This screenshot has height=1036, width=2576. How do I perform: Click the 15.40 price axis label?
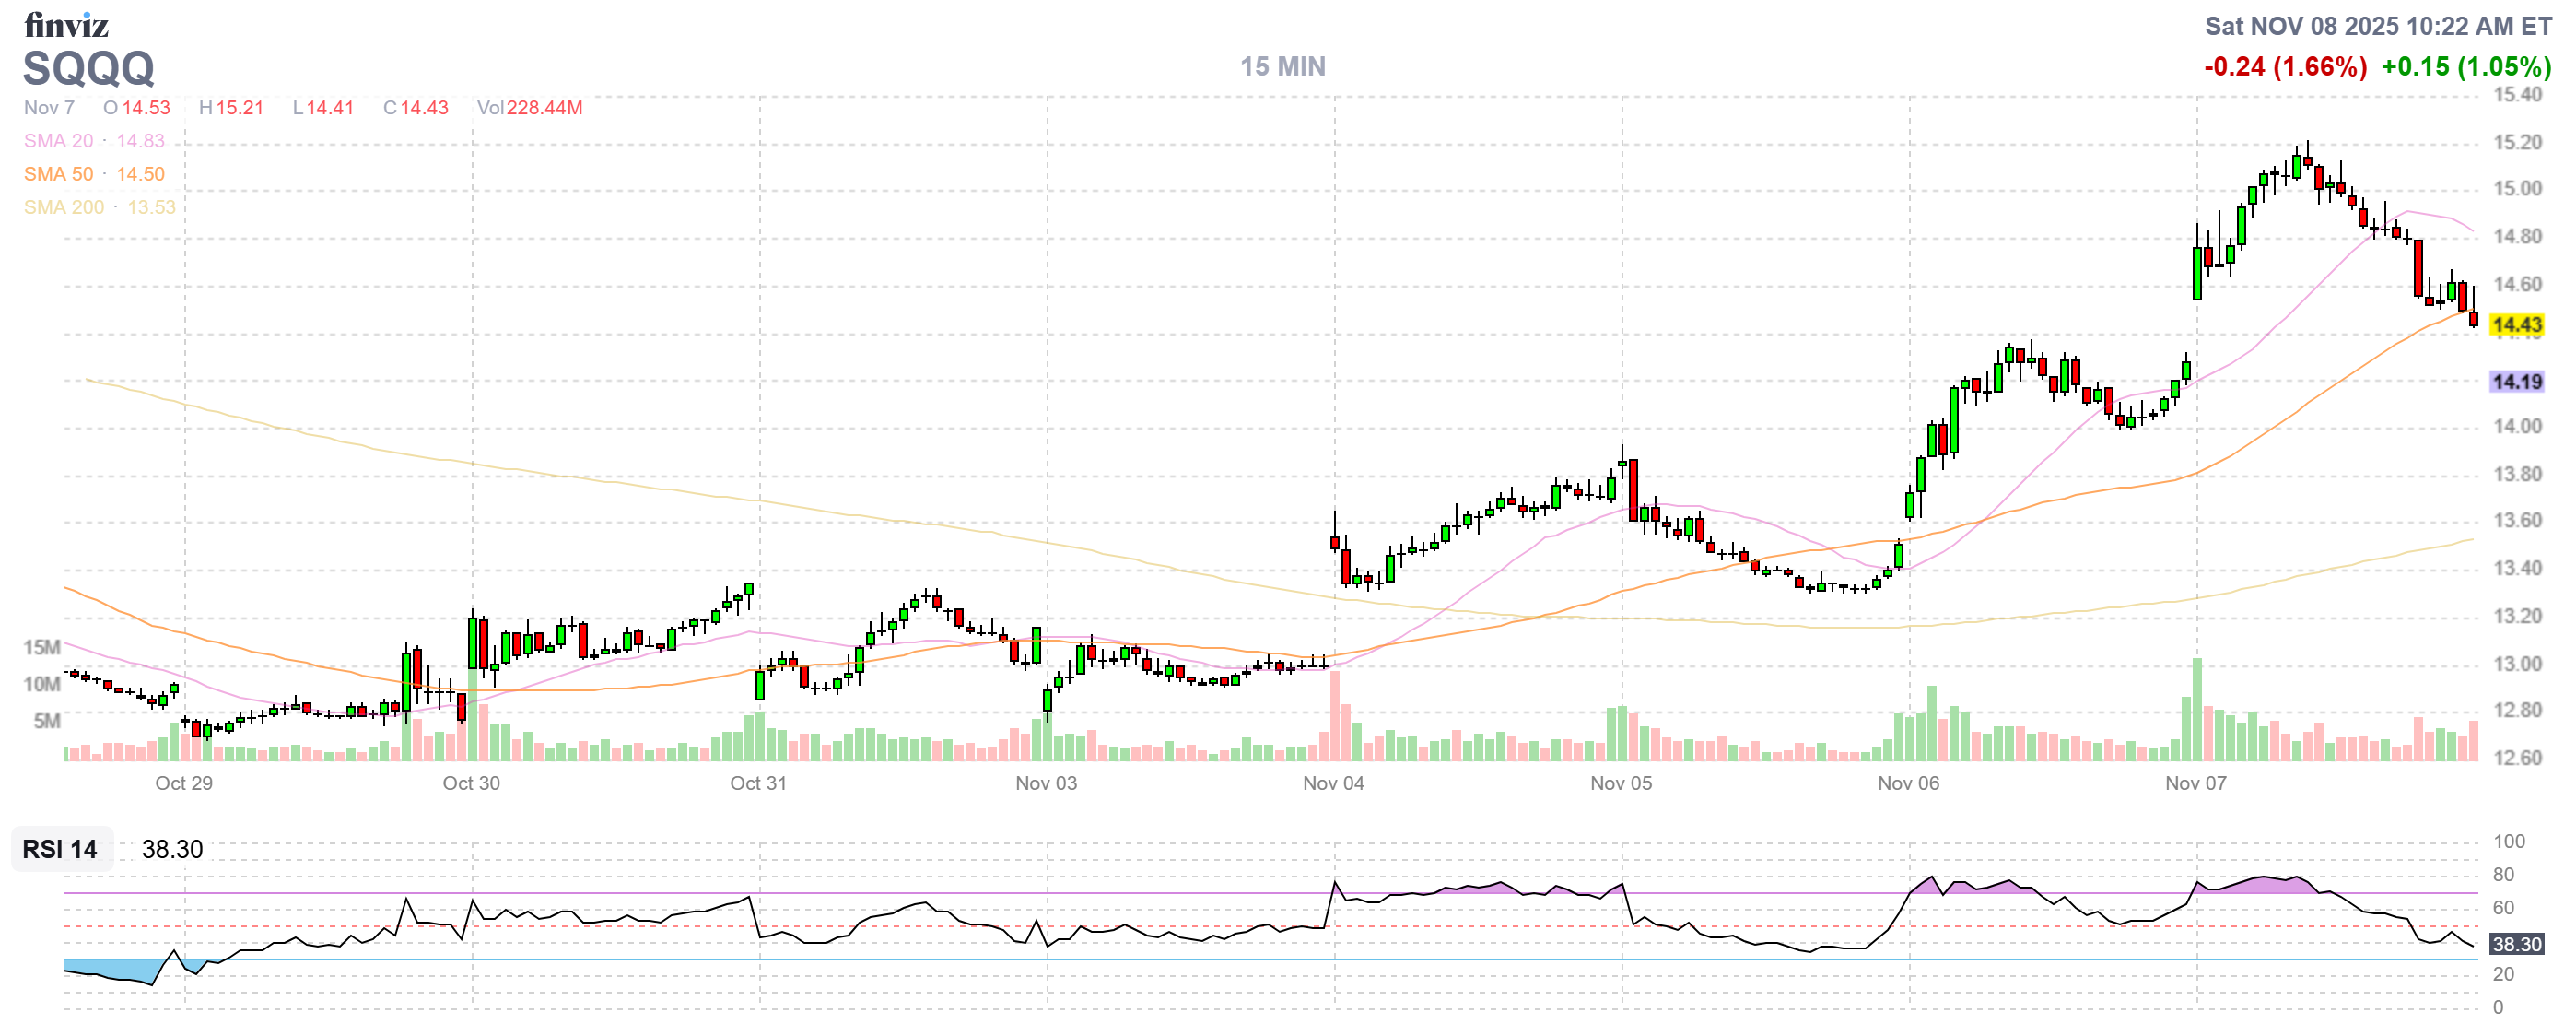2516,95
